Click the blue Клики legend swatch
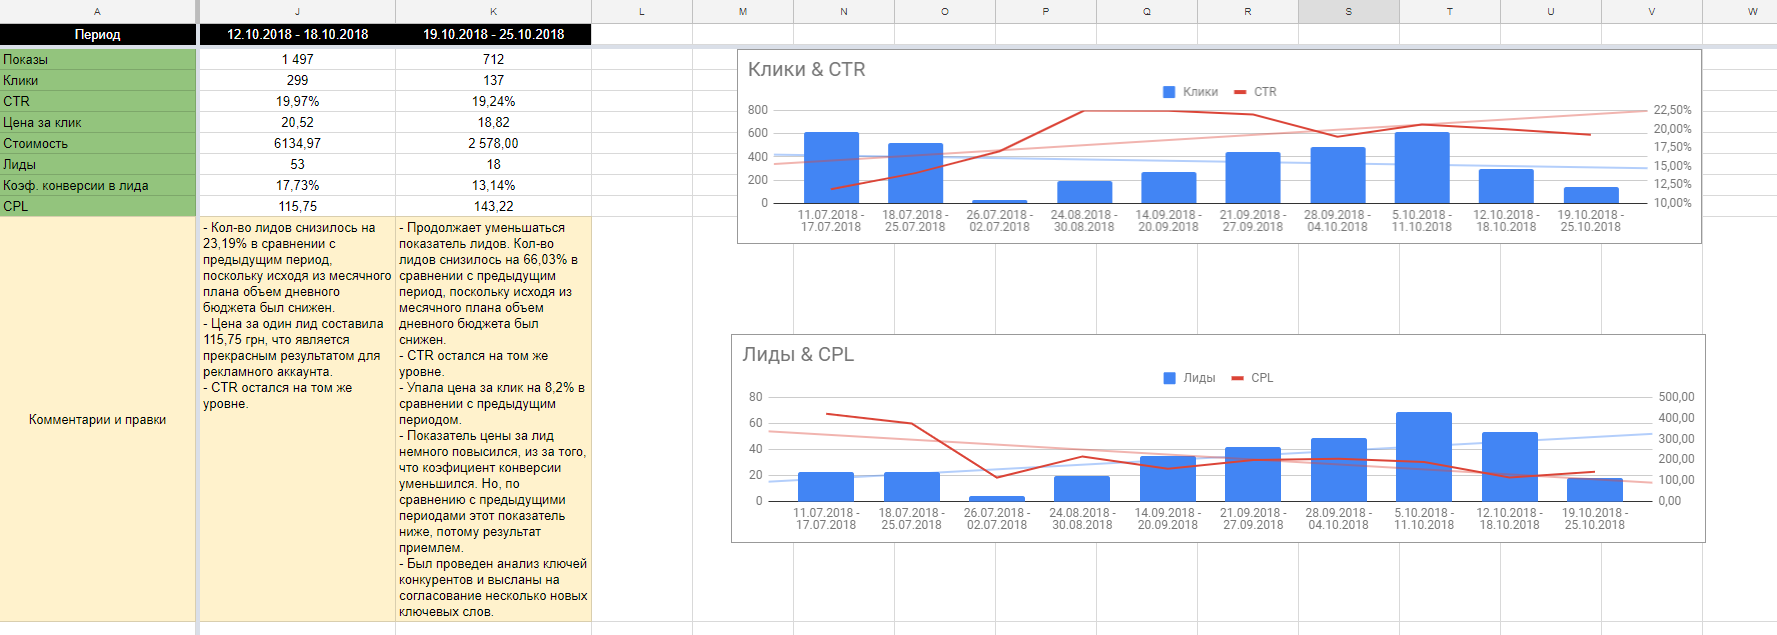Image resolution: width=1777 pixels, height=635 pixels. 1169,92
